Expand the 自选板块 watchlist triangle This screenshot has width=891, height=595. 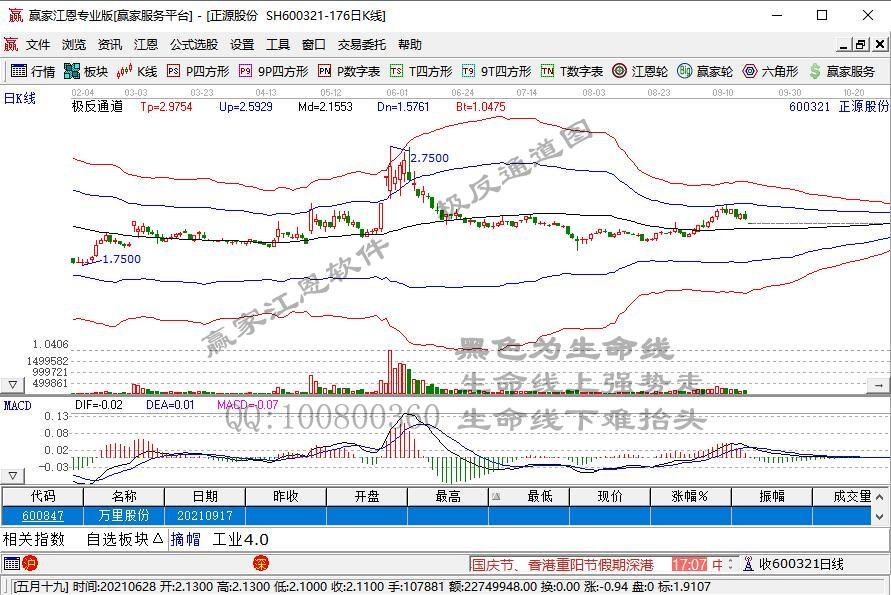click(x=158, y=539)
